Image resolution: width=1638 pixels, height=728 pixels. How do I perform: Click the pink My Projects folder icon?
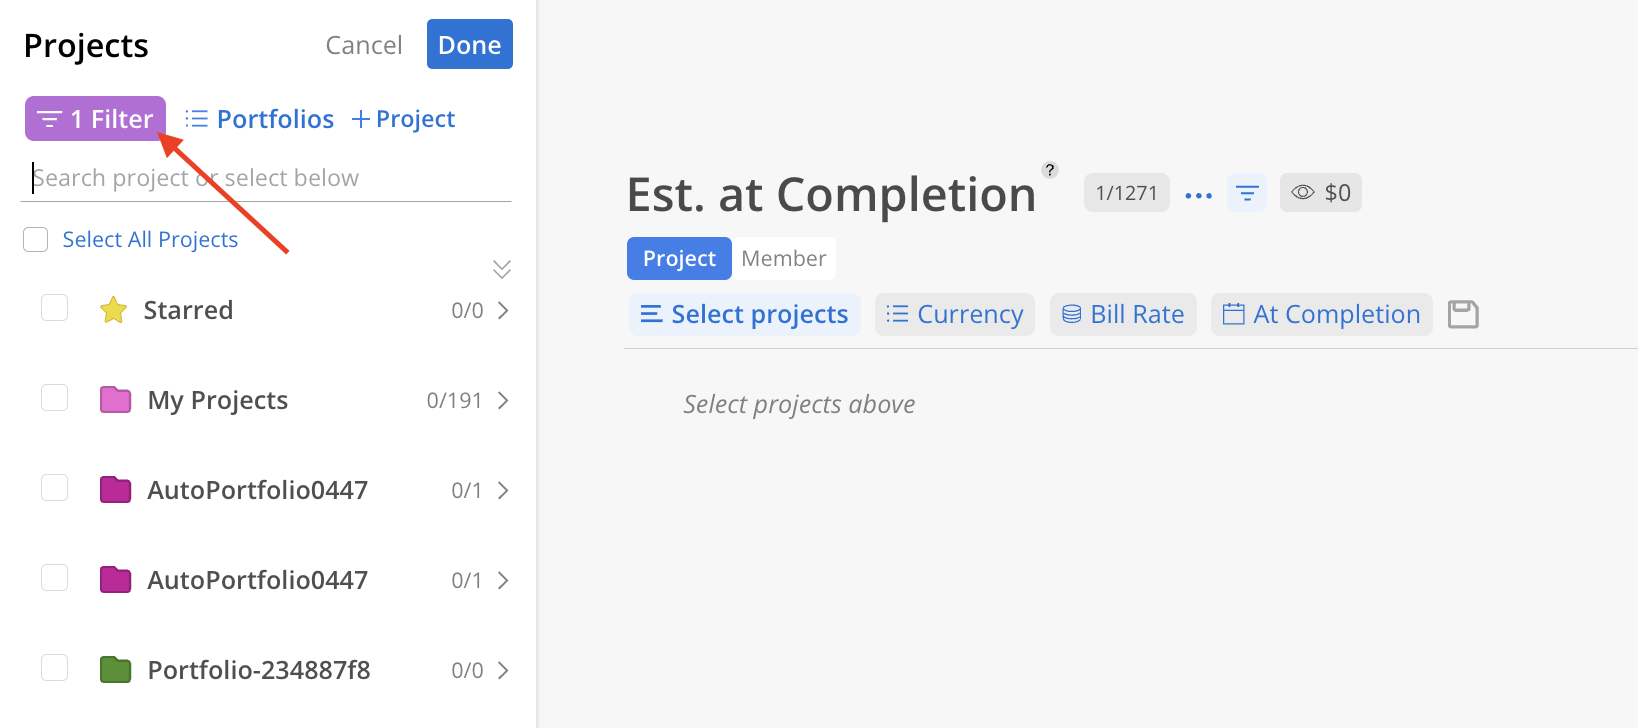point(116,400)
